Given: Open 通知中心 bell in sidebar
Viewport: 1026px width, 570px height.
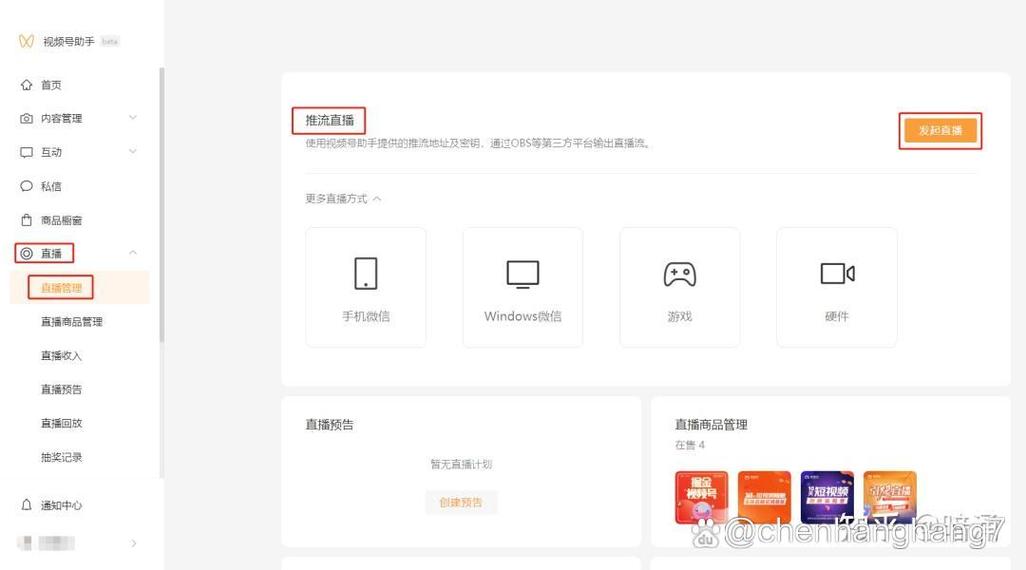Looking at the screenshot, I should pos(61,505).
